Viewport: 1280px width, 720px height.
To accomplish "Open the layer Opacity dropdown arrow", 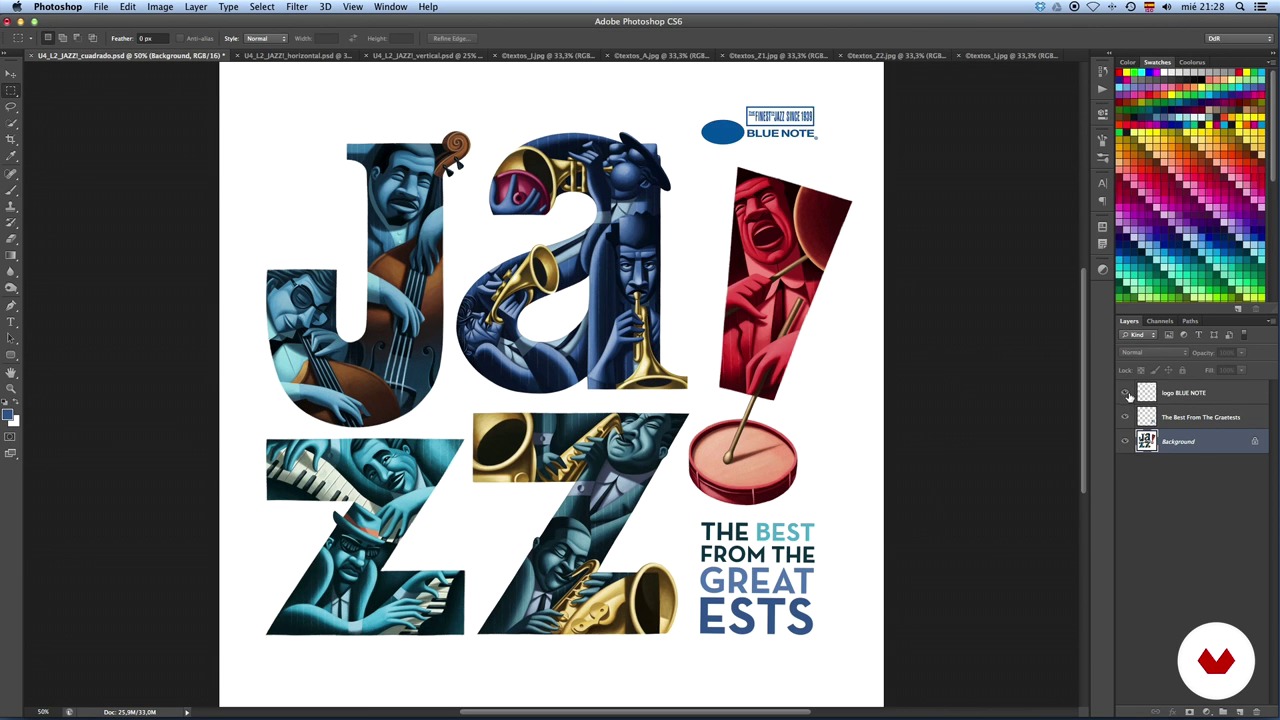I will (x=1242, y=352).
